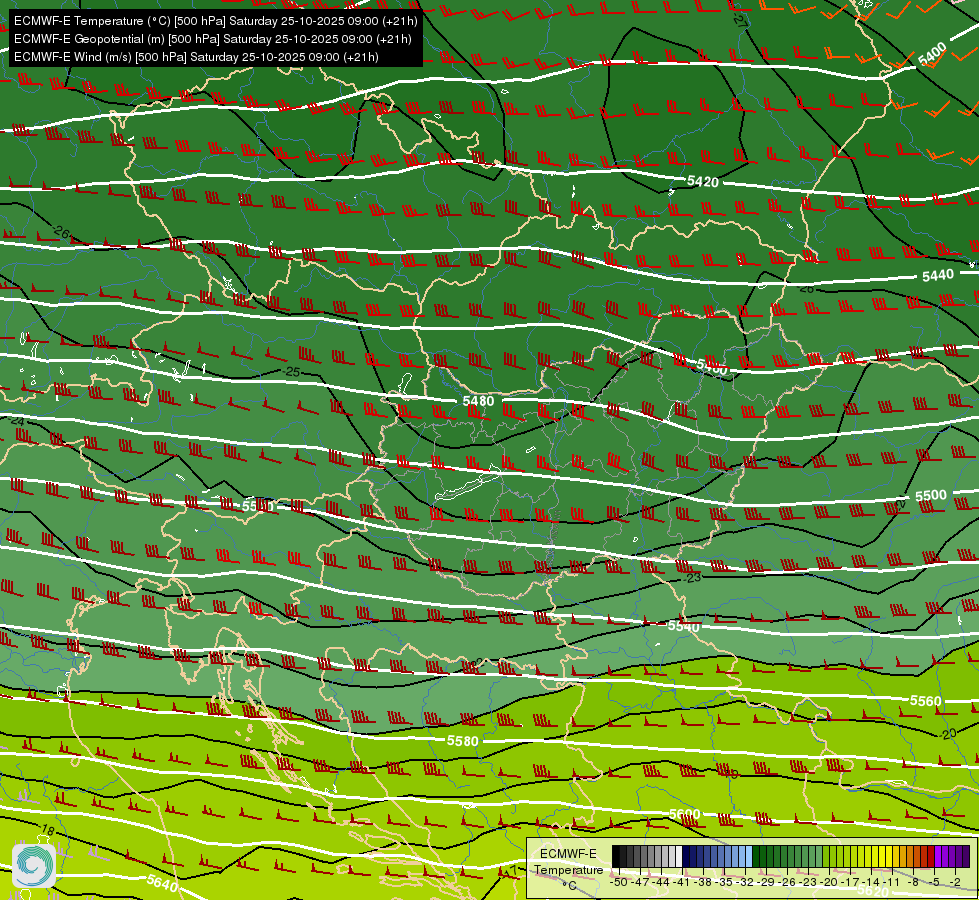Click the -47 legend scale value

click(x=641, y=883)
